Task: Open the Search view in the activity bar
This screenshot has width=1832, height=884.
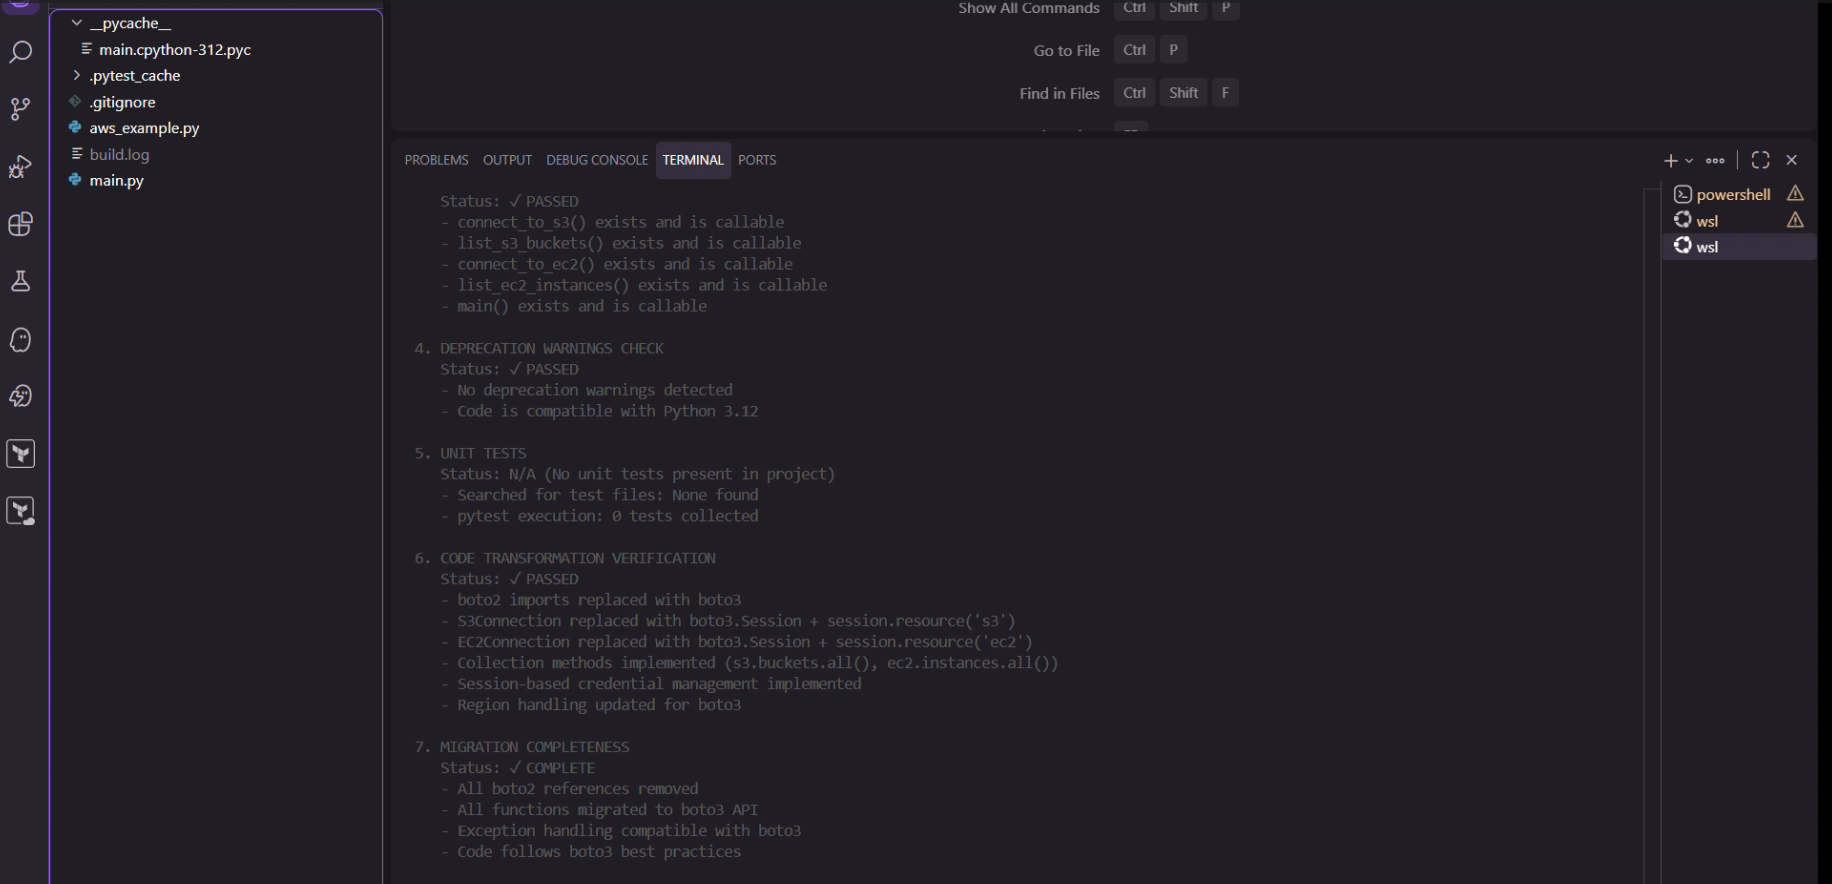Action: tap(20, 52)
